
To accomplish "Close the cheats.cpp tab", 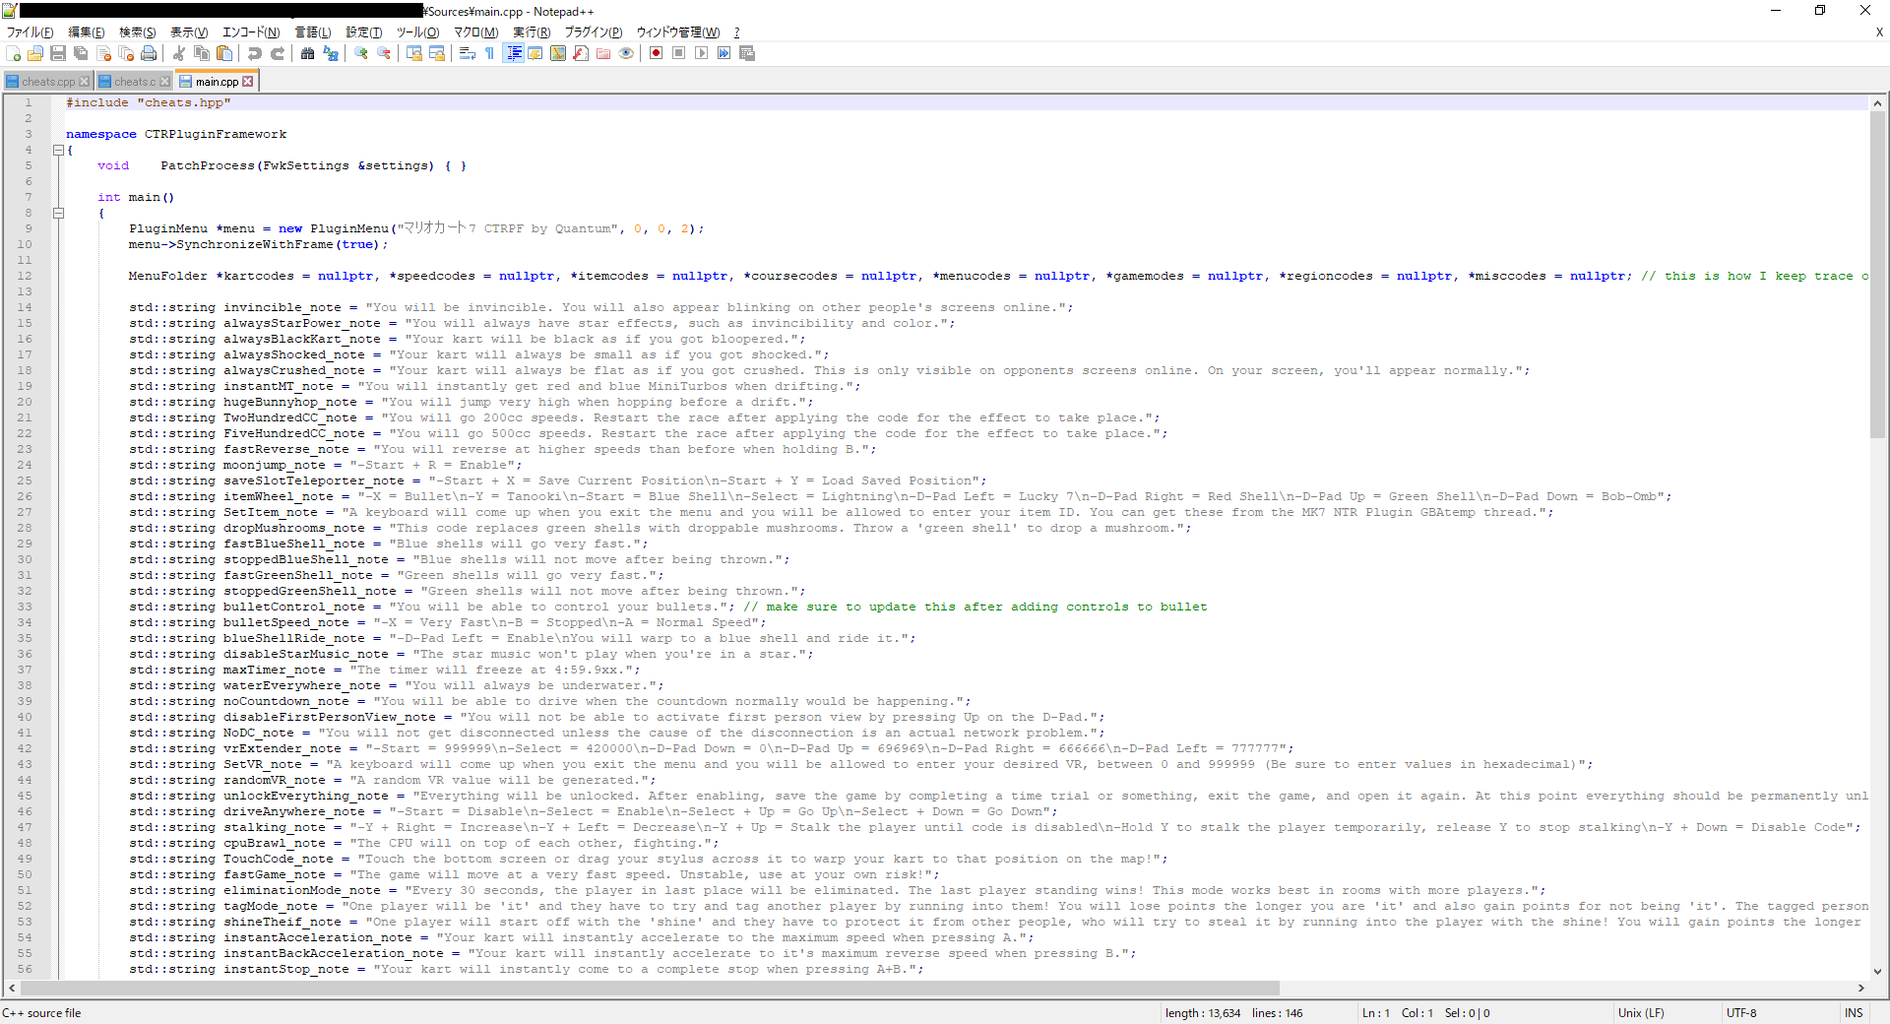I will click(84, 82).
